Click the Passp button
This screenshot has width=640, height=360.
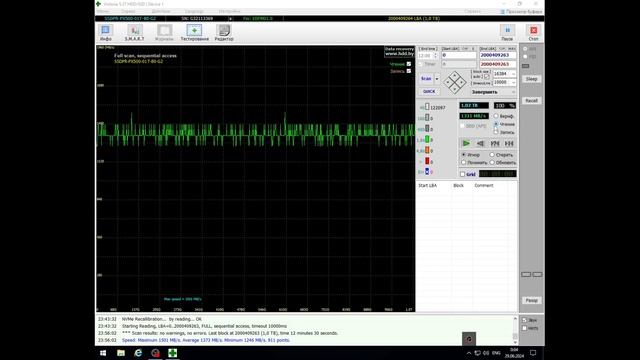pos(531,300)
